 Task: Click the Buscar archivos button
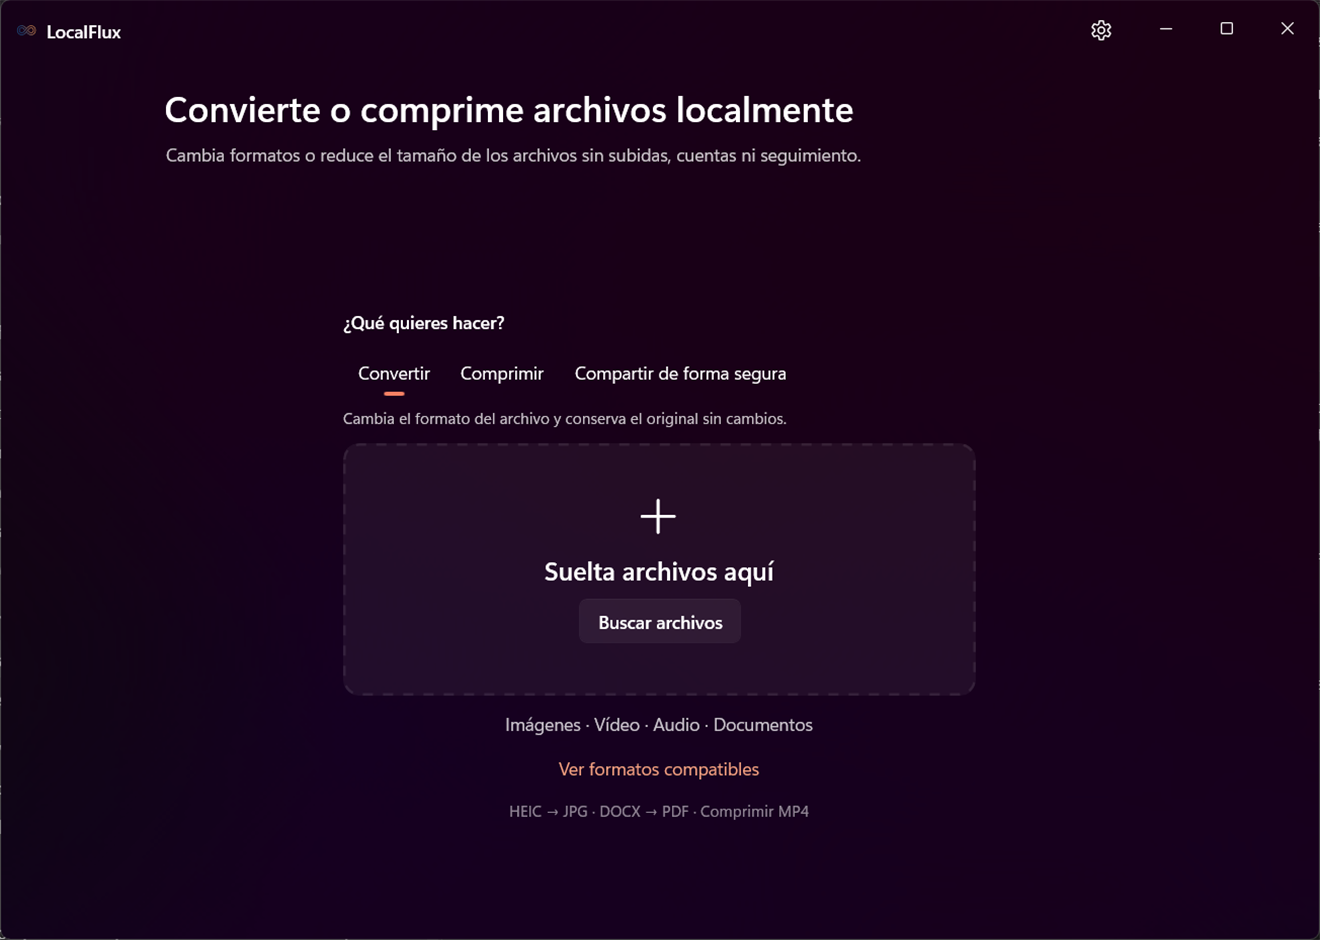tap(660, 622)
